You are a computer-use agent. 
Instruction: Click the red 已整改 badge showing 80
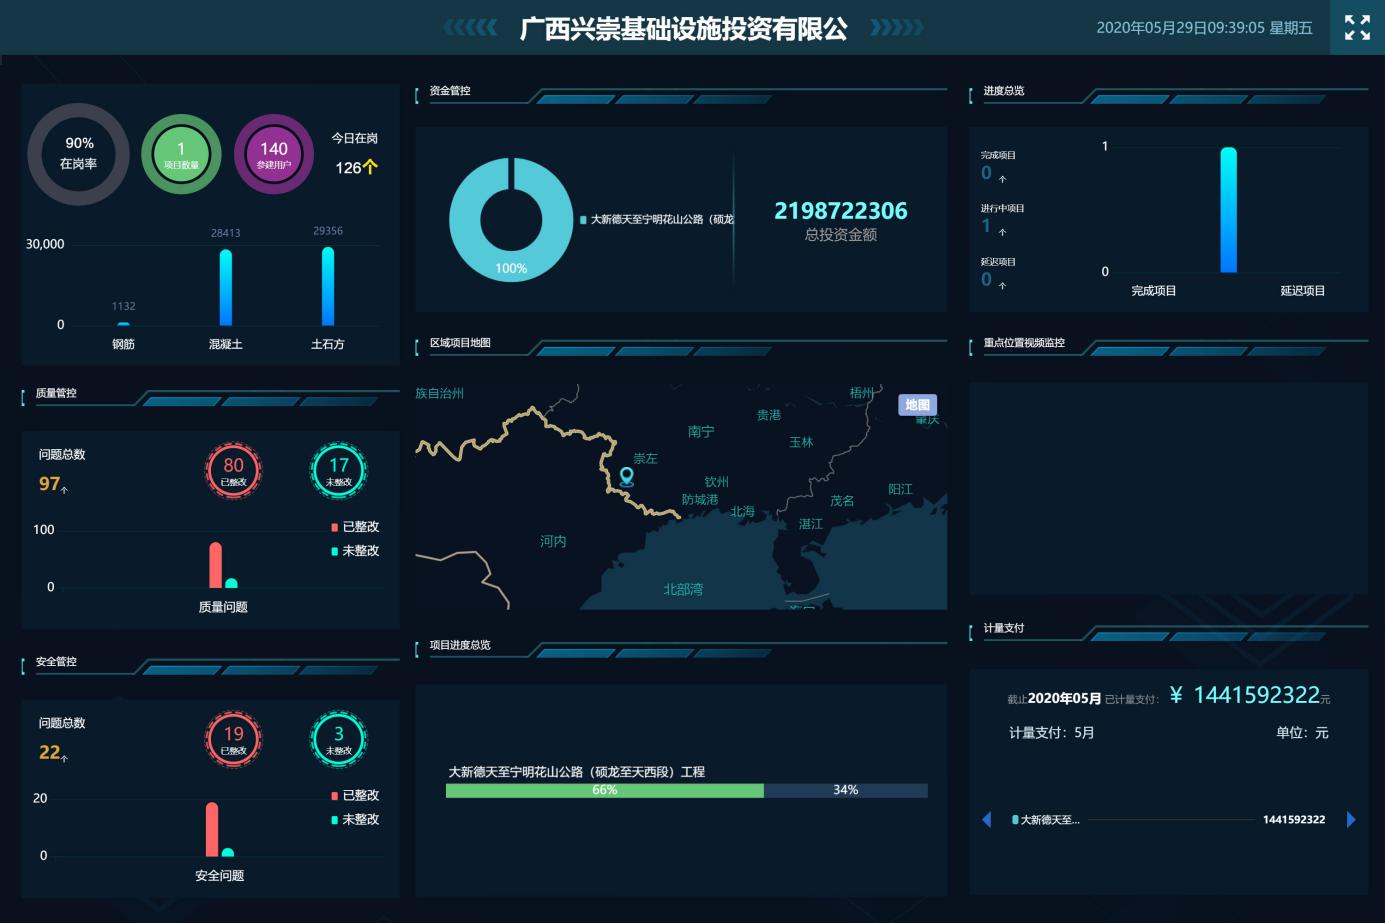tap(233, 470)
